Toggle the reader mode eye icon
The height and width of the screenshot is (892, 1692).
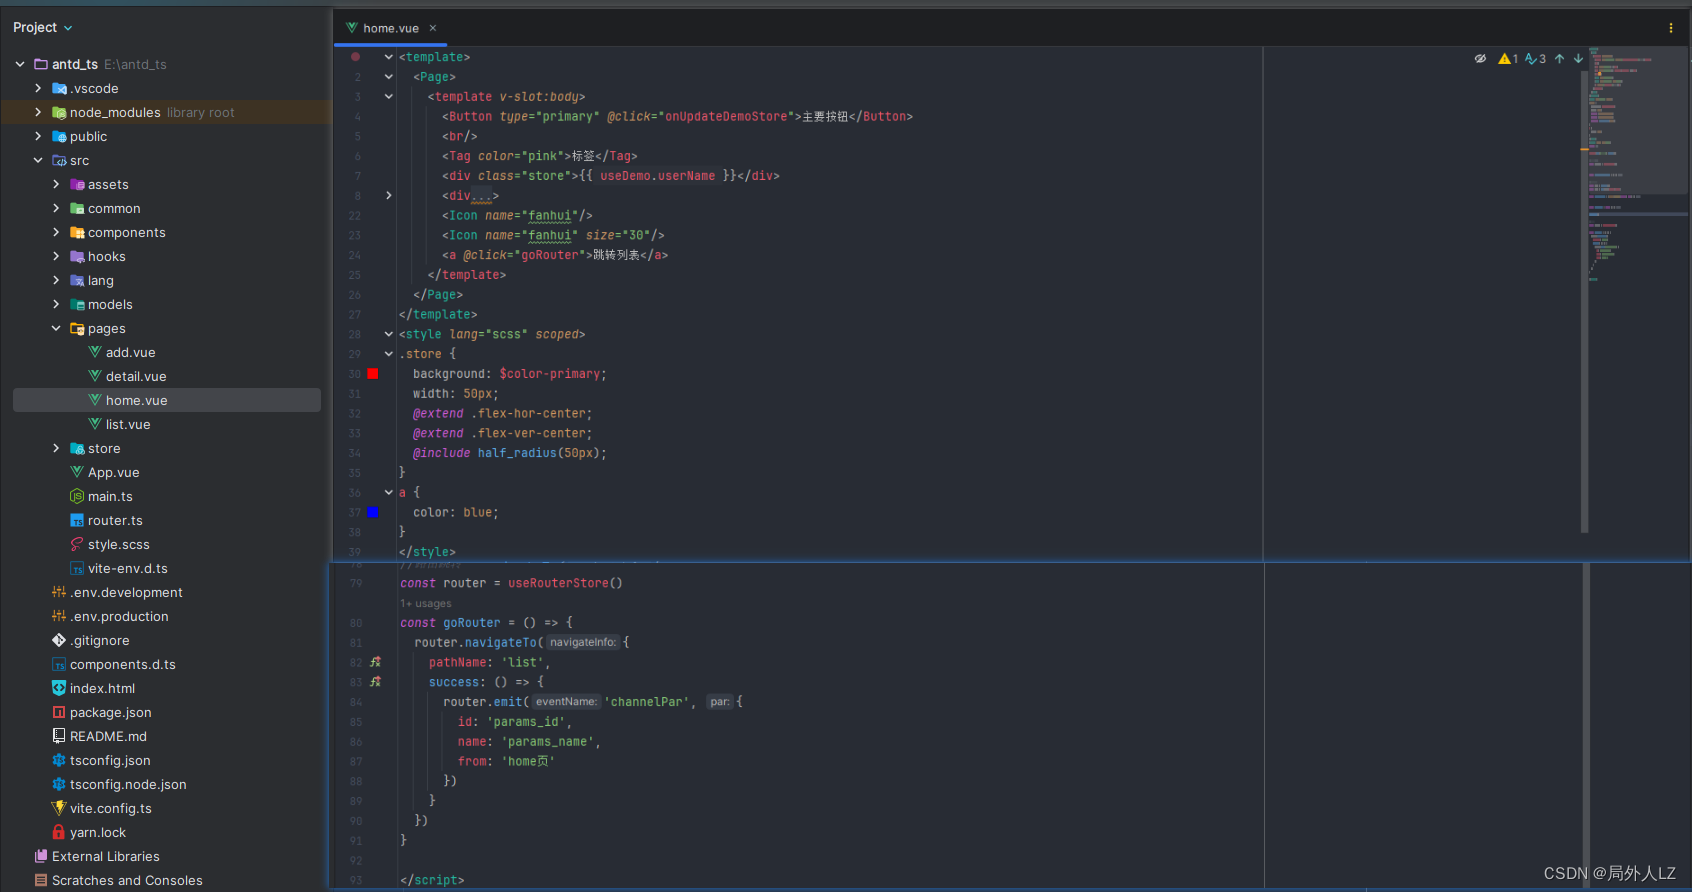1480,58
